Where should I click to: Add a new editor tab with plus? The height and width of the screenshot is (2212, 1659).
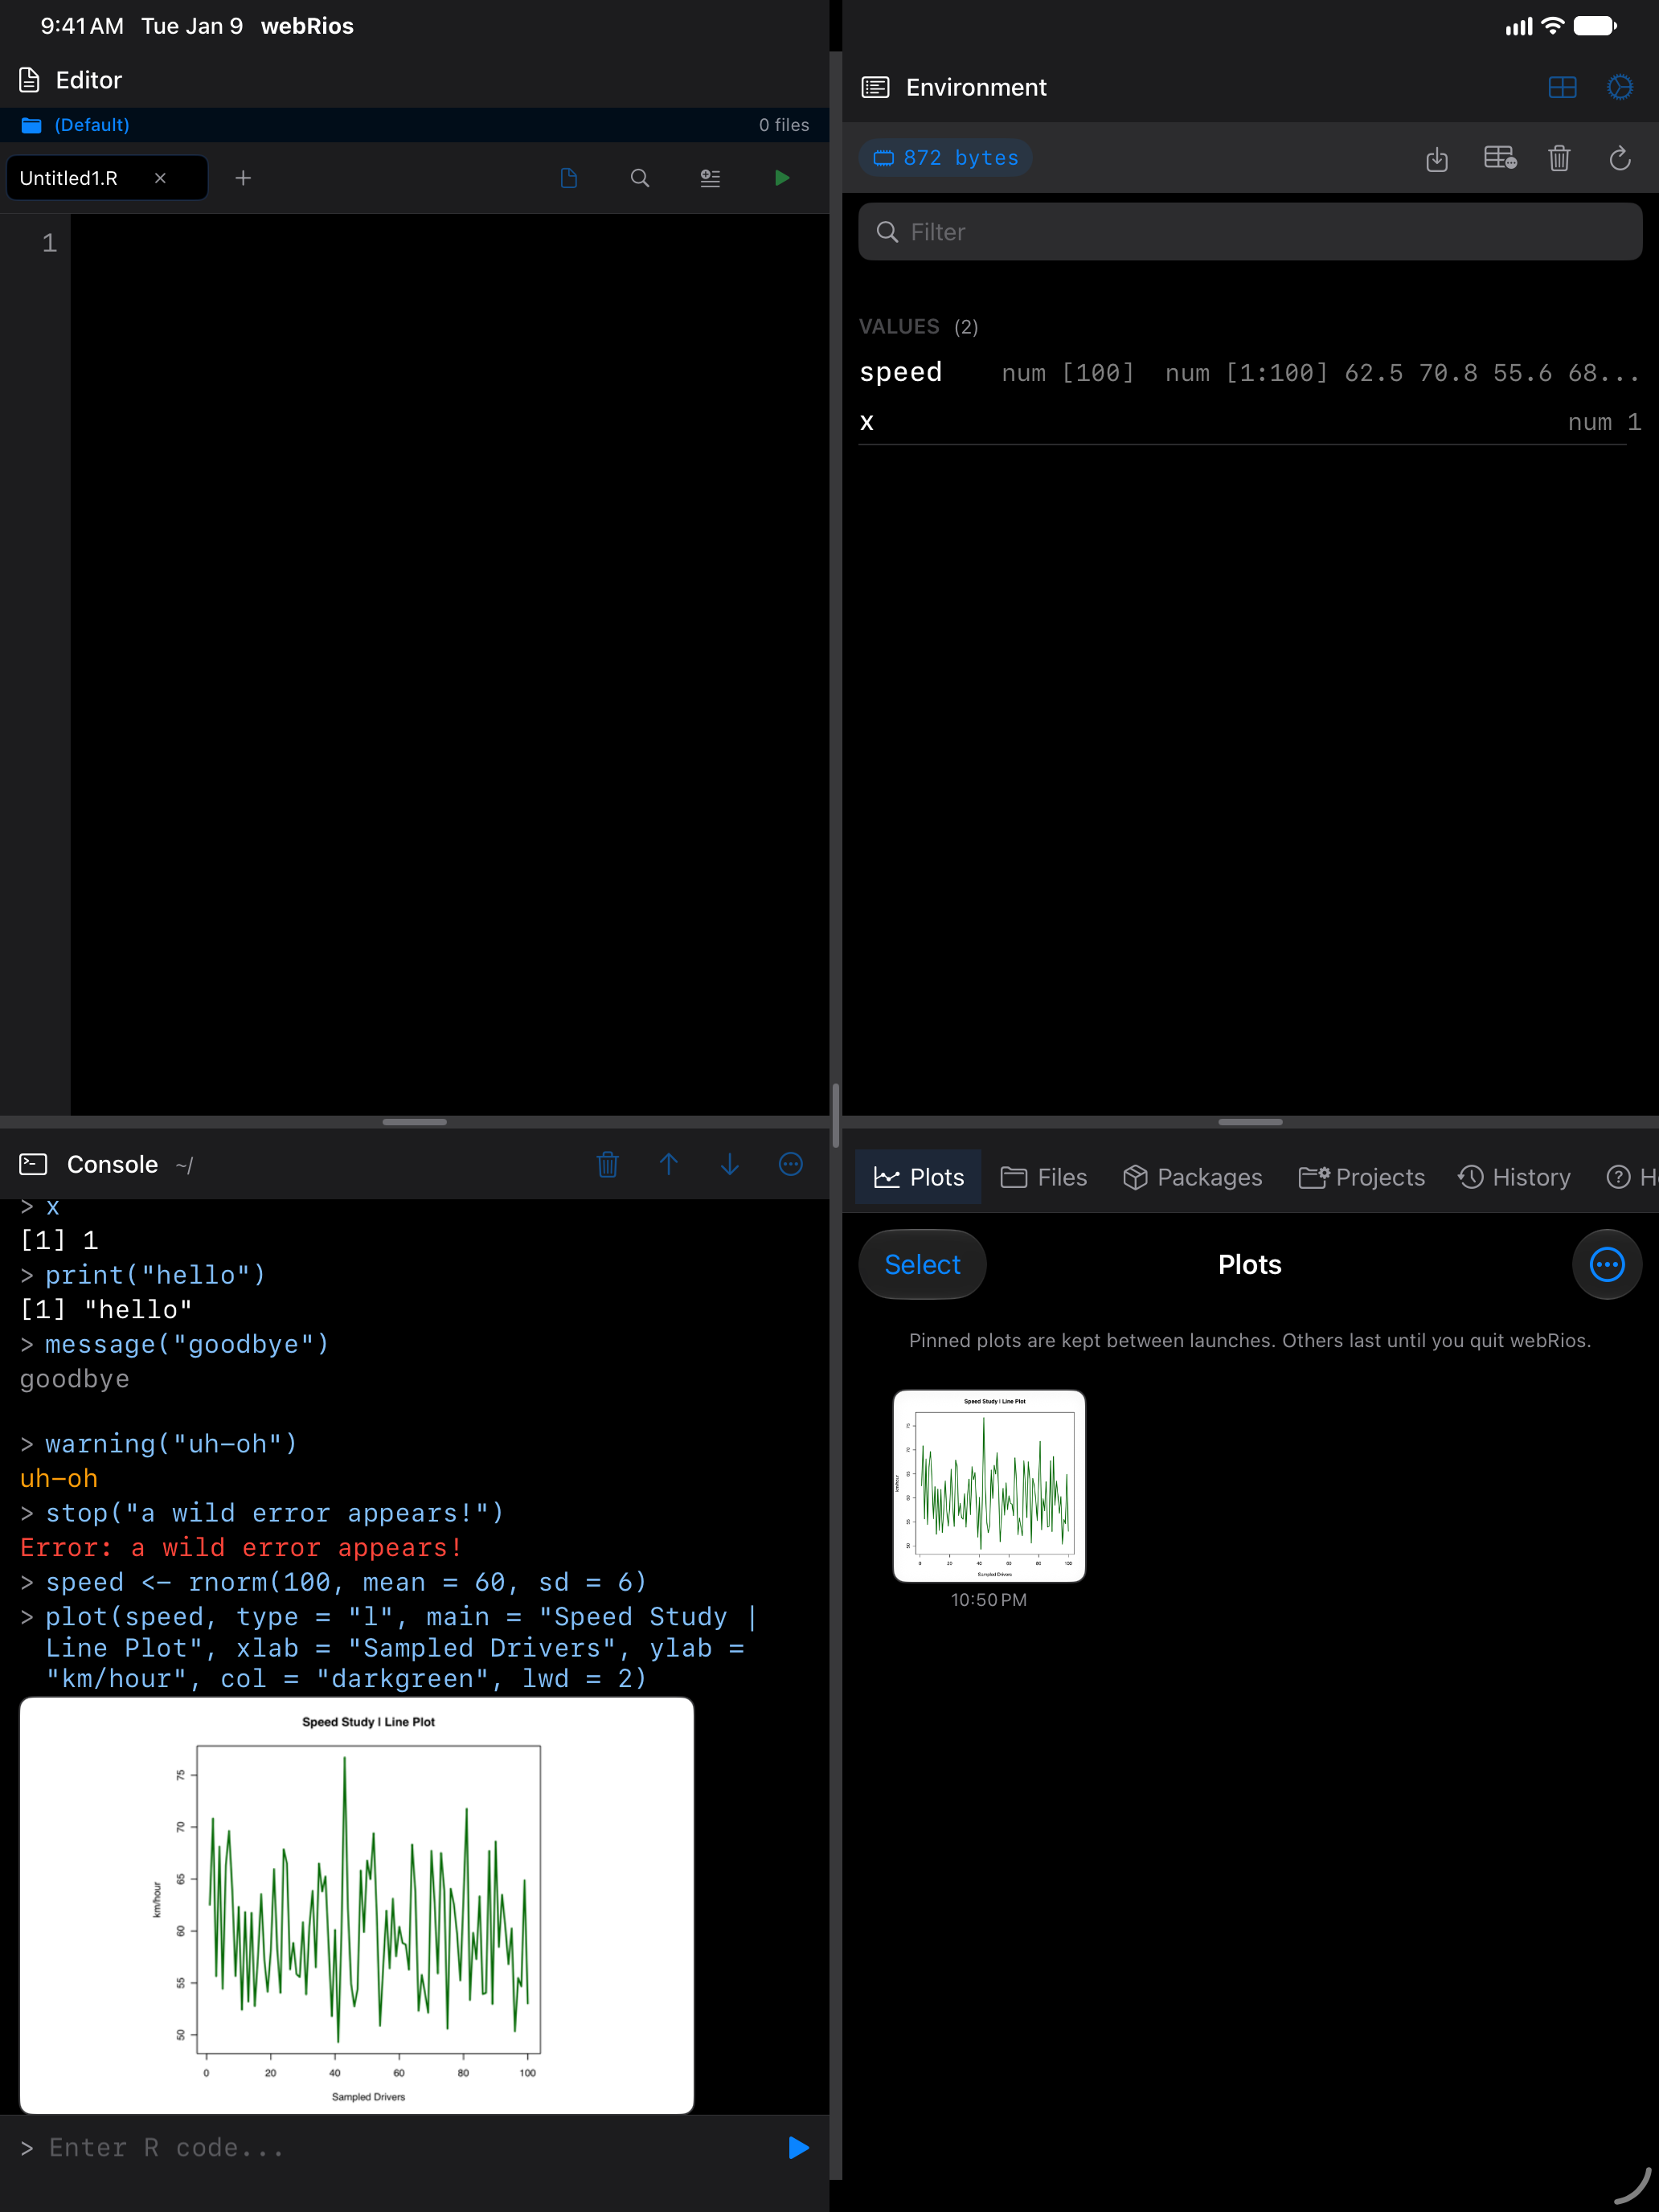click(x=243, y=178)
